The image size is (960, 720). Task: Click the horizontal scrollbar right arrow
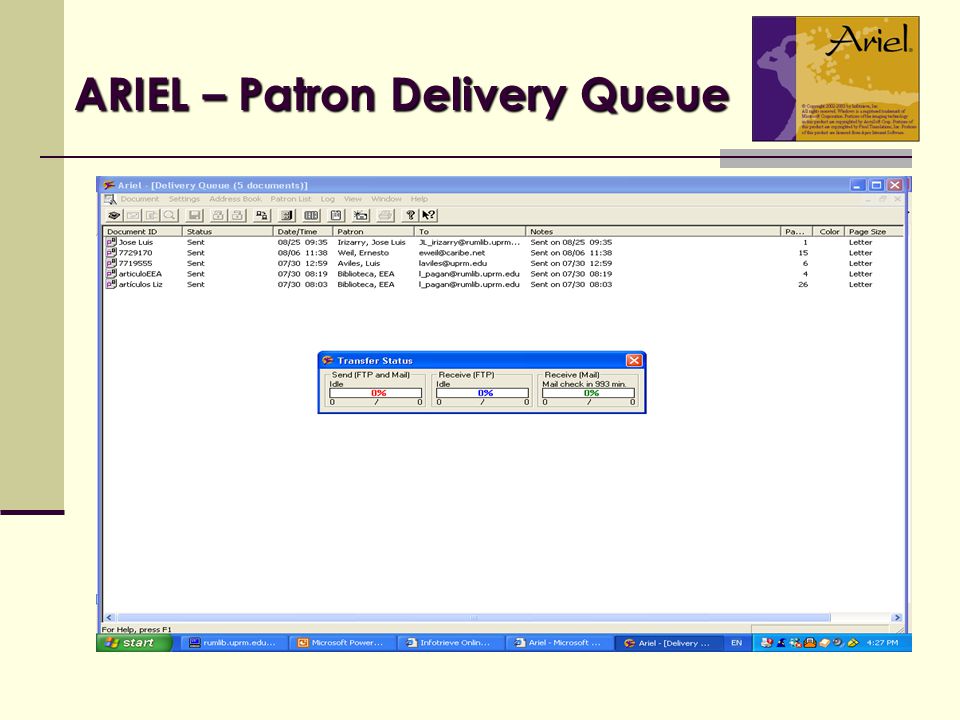[x=897, y=618]
